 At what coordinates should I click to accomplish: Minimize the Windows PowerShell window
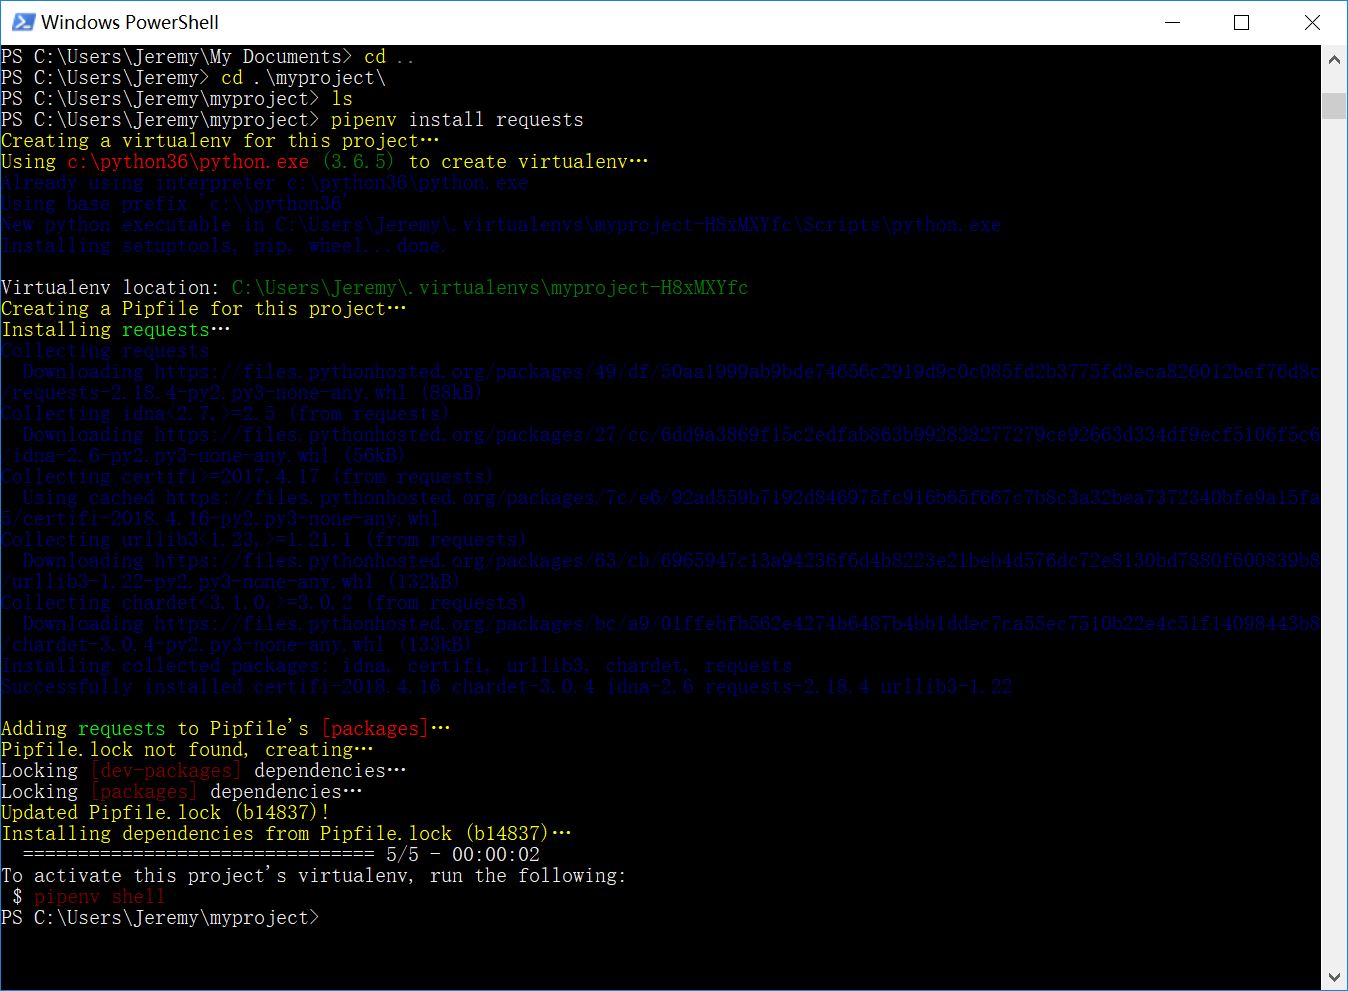pos(1171,22)
